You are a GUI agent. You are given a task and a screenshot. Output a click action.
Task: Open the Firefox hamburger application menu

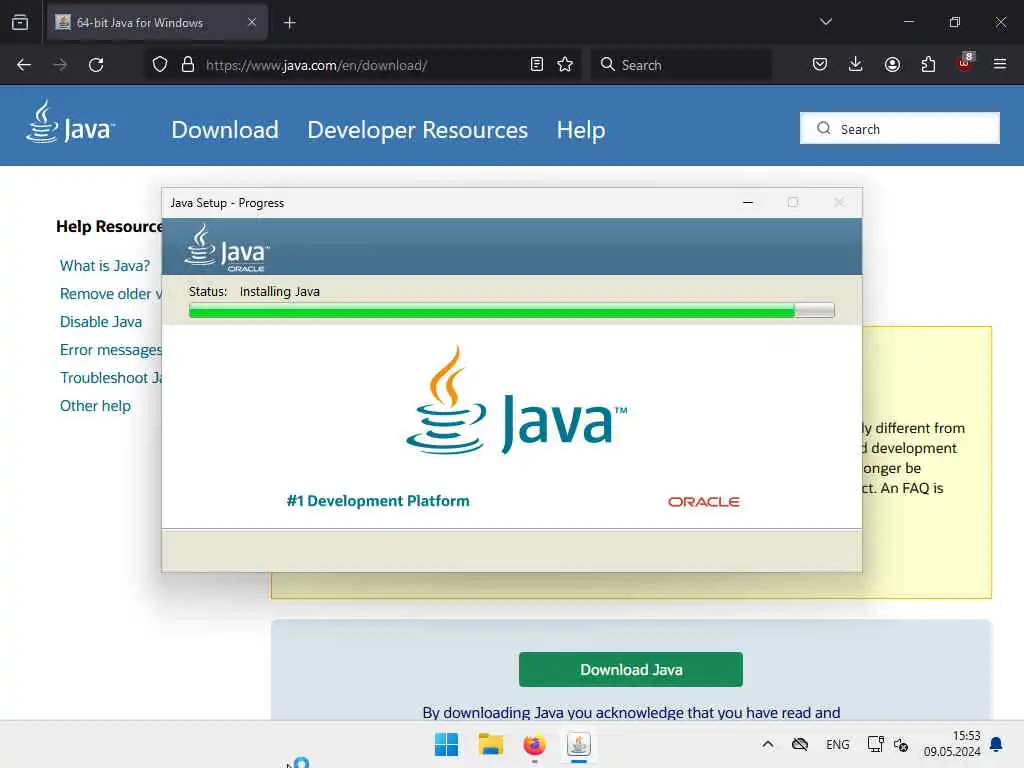click(x=1000, y=65)
